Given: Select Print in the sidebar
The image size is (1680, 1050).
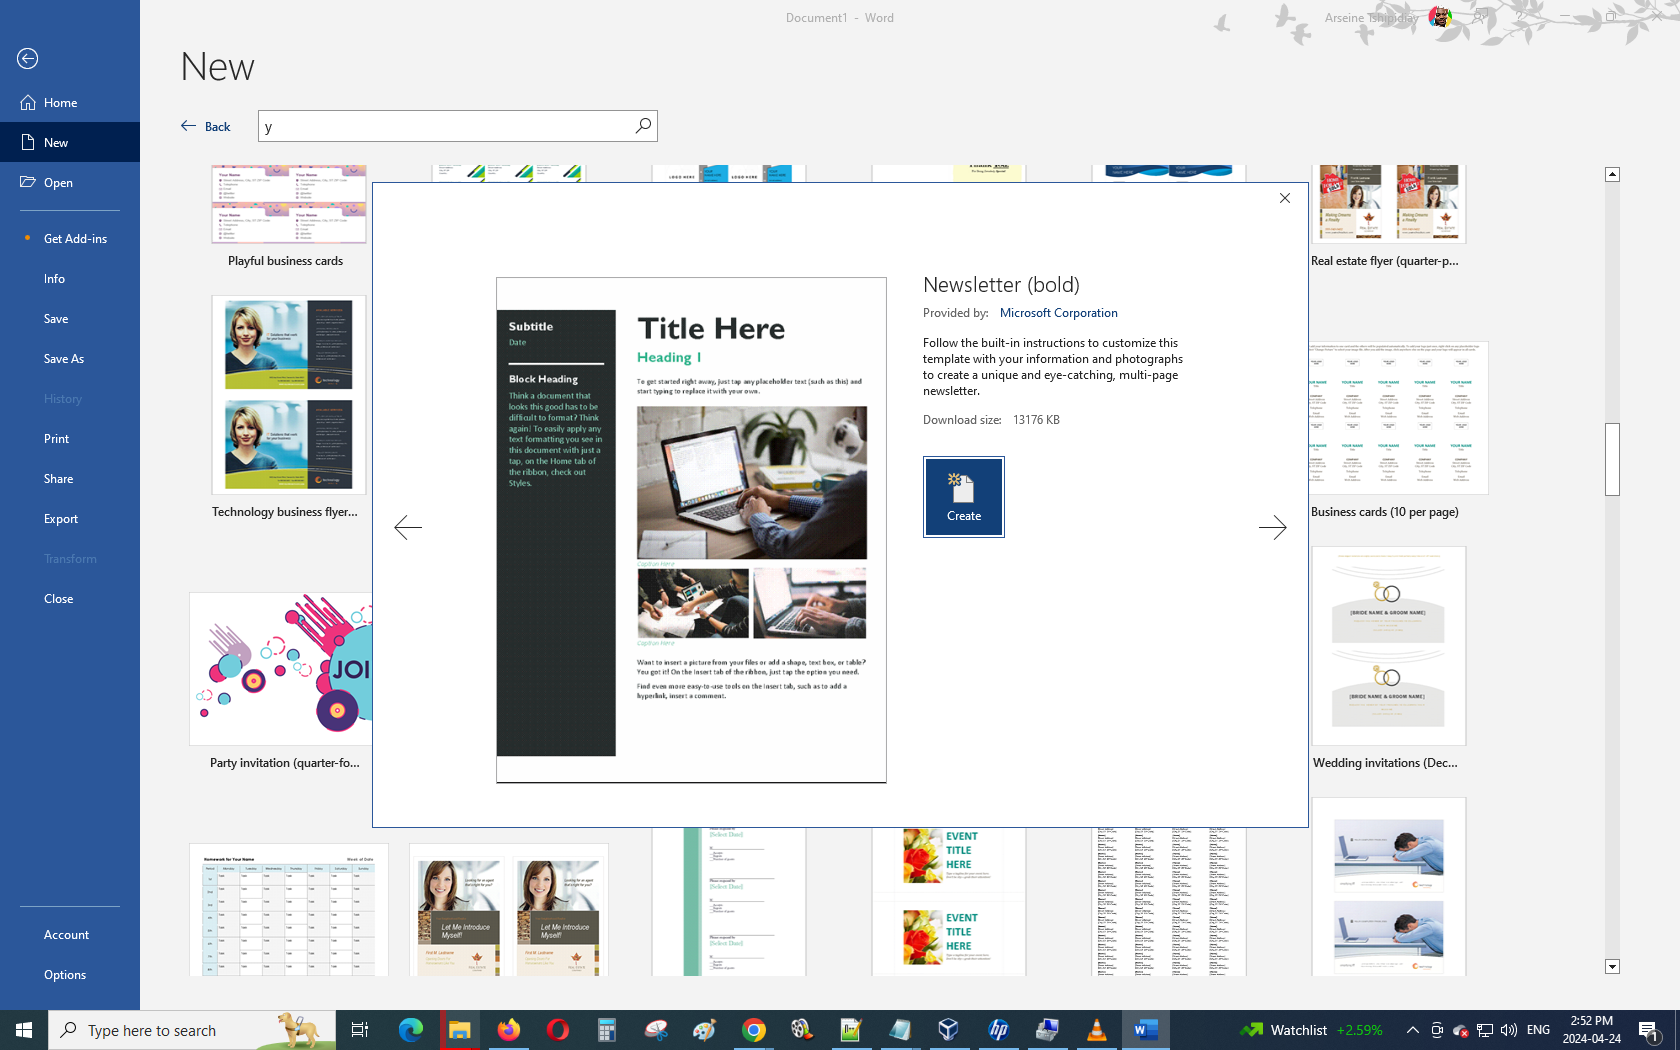Looking at the screenshot, I should click(57, 439).
